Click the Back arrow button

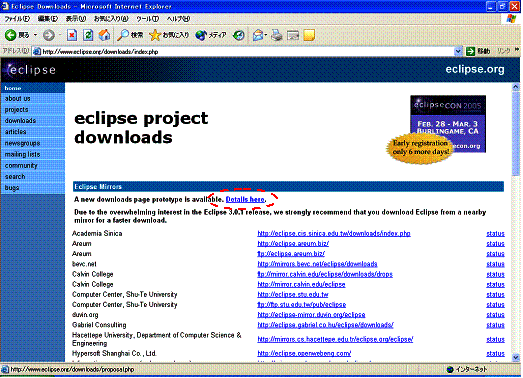[x=11, y=35]
